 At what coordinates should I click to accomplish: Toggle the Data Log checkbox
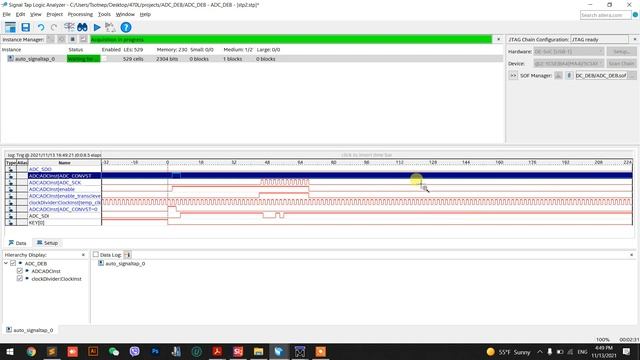tap(96, 254)
